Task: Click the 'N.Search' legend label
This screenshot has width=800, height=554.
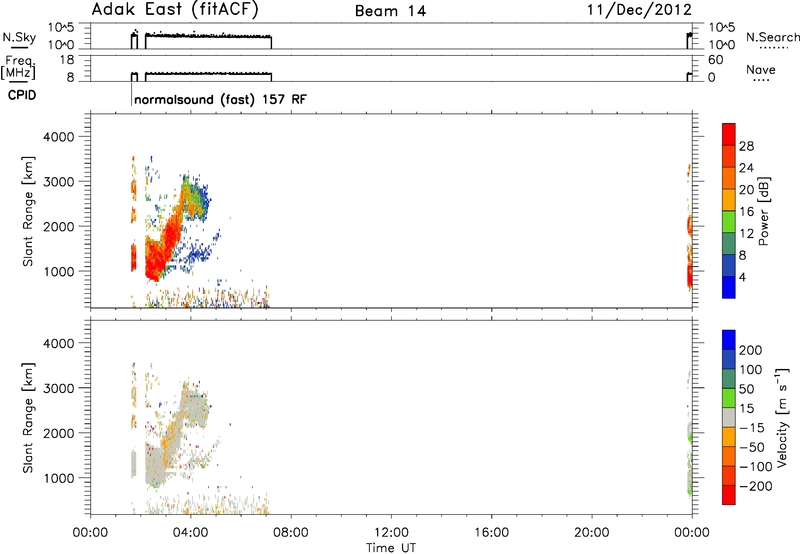Action: [x=772, y=37]
